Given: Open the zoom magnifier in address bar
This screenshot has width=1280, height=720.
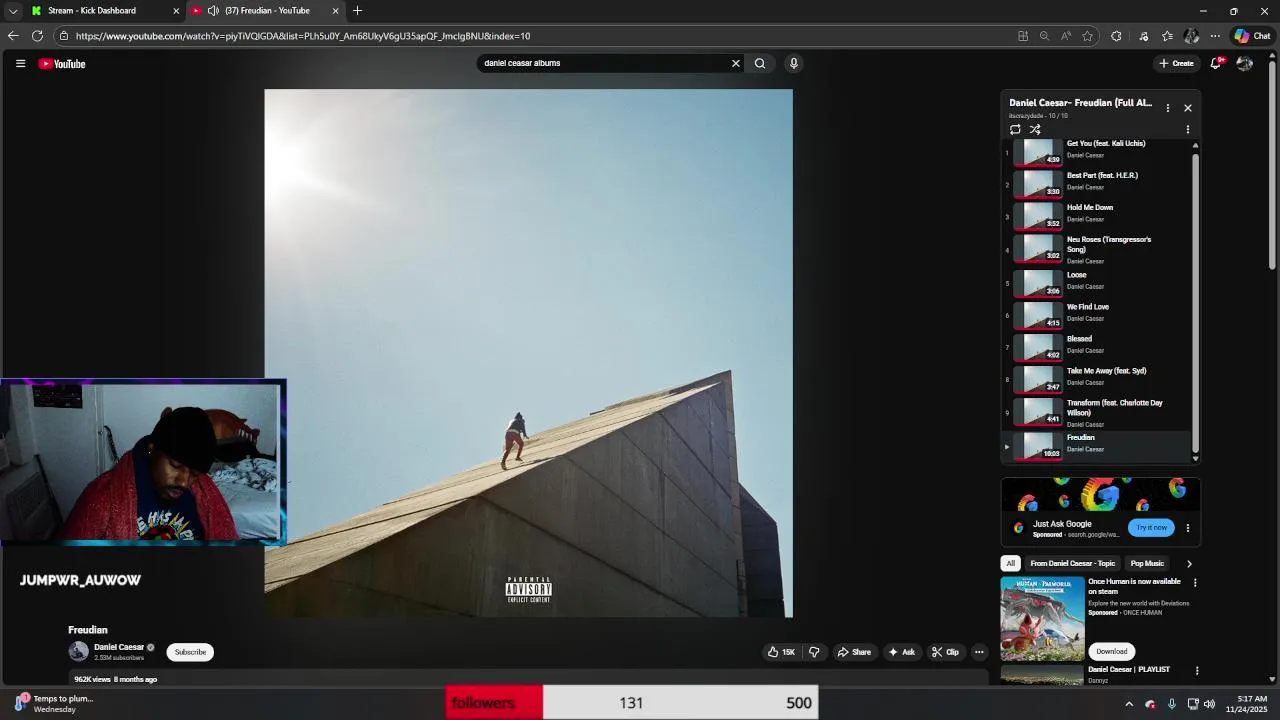Looking at the screenshot, I should pos(1044,36).
